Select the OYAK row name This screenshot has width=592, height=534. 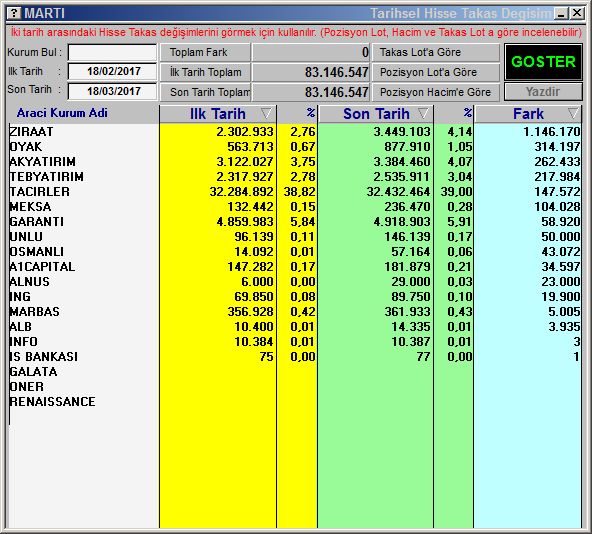(x=26, y=147)
